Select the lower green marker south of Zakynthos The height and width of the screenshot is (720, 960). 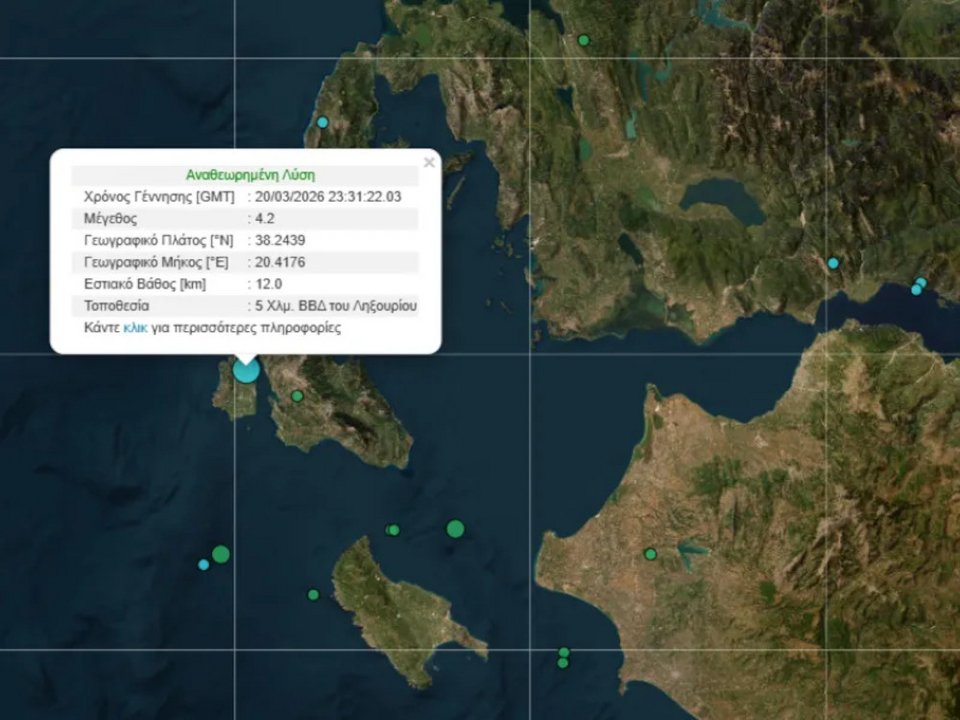coord(562,664)
